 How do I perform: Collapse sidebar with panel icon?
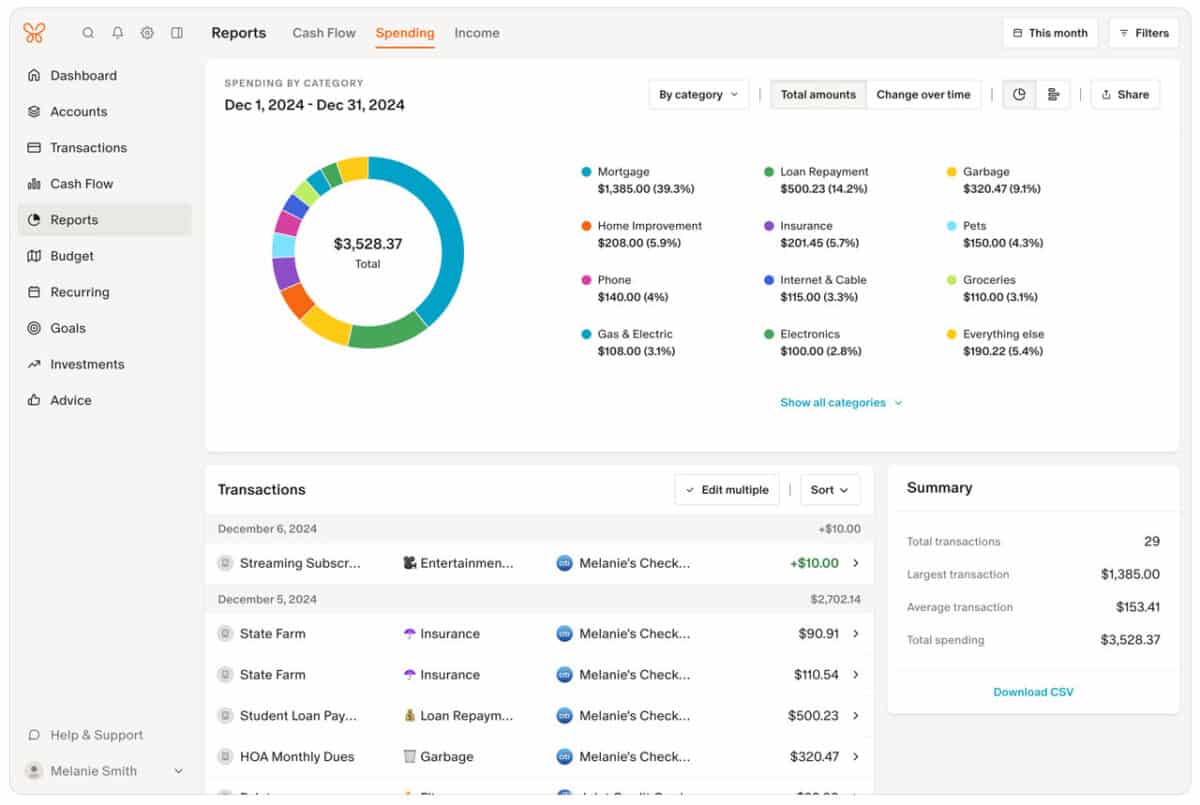(x=177, y=33)
